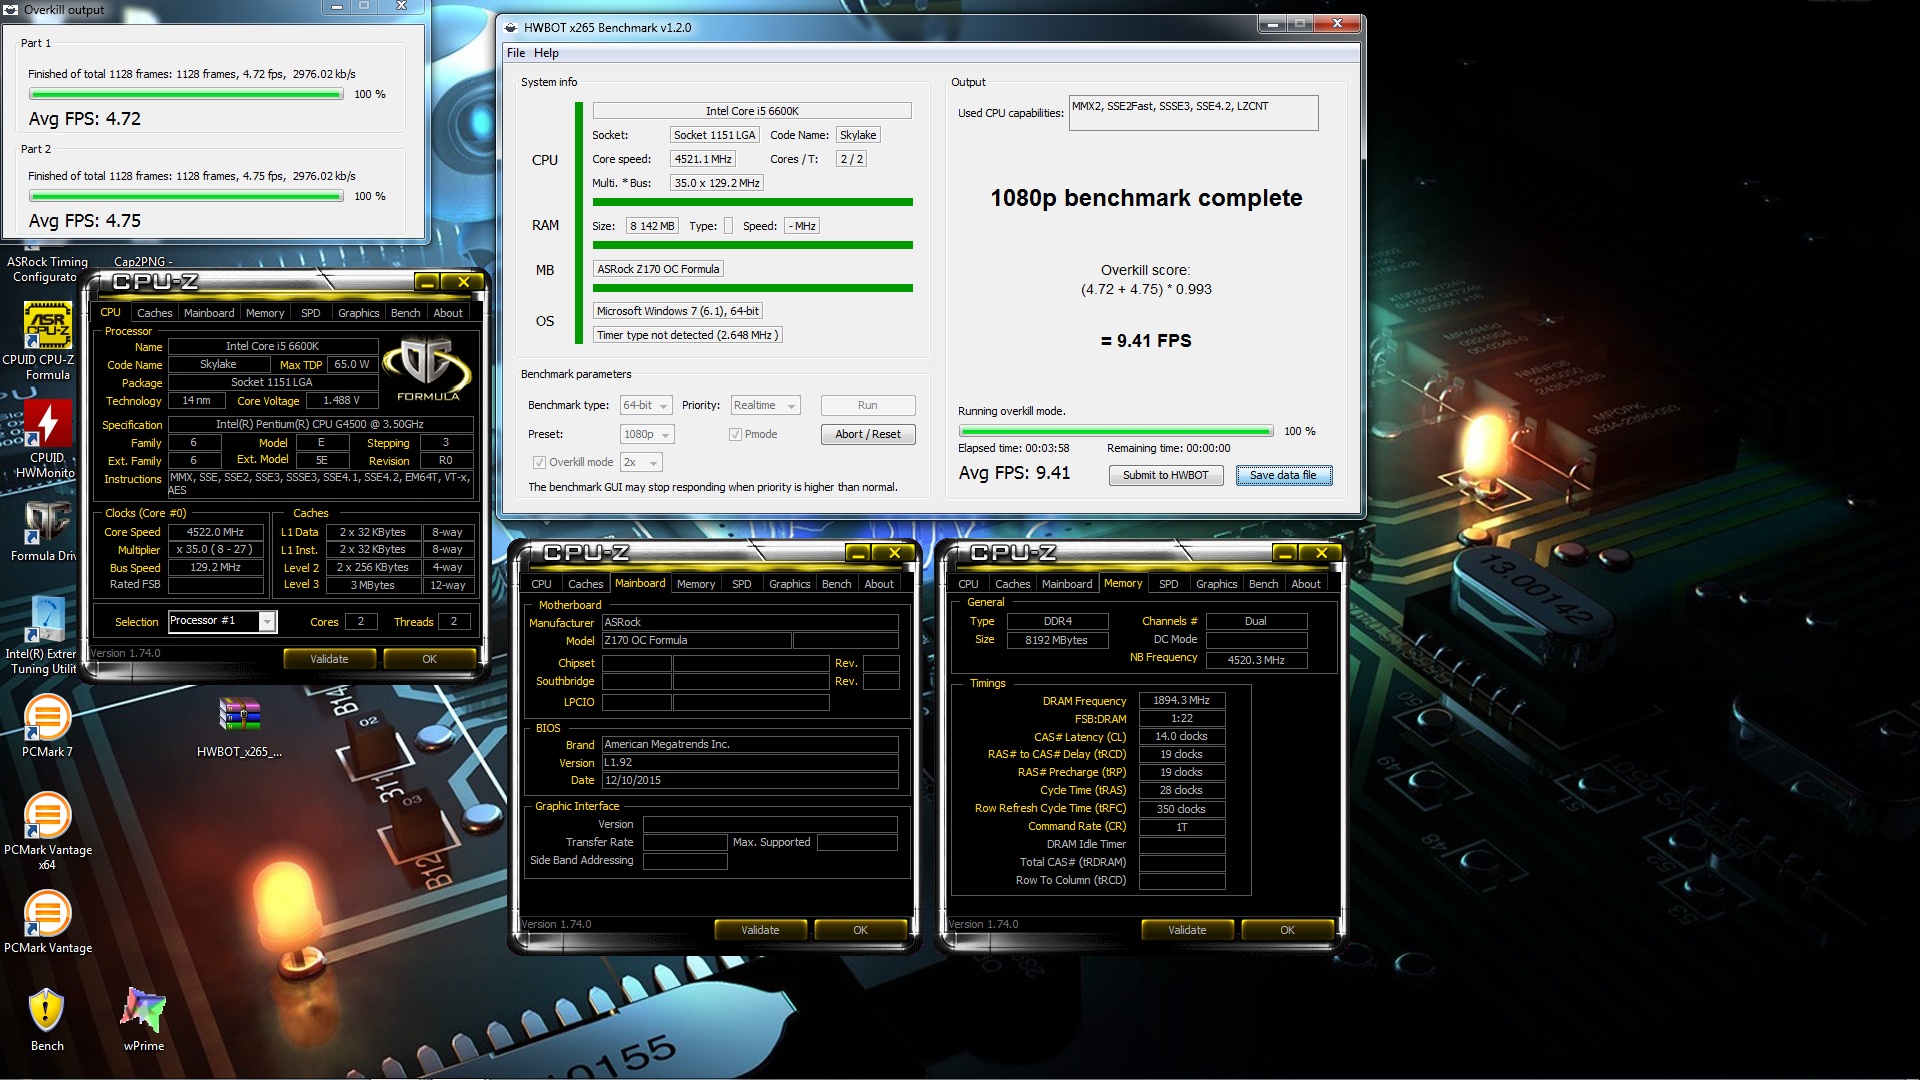Image resolution: width=1920 pixels, height=1080 pixels.
Task: Click the '= 9.41 FPS' score text
Action: click(1146, 342)
